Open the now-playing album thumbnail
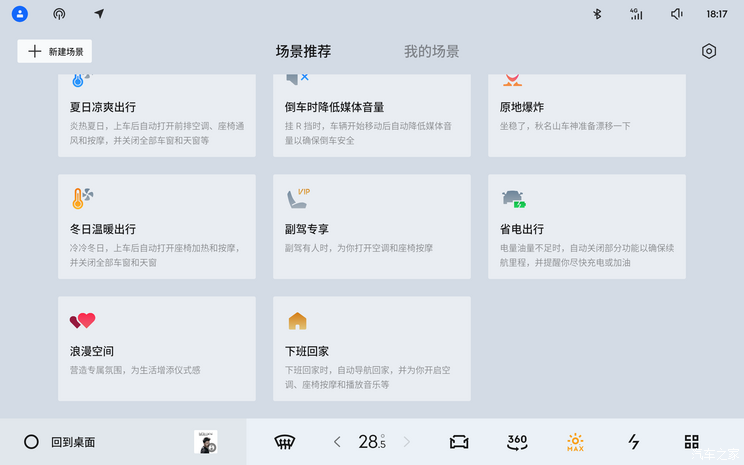The width and height of the screenshot is (744, 465). coord(206,442)
